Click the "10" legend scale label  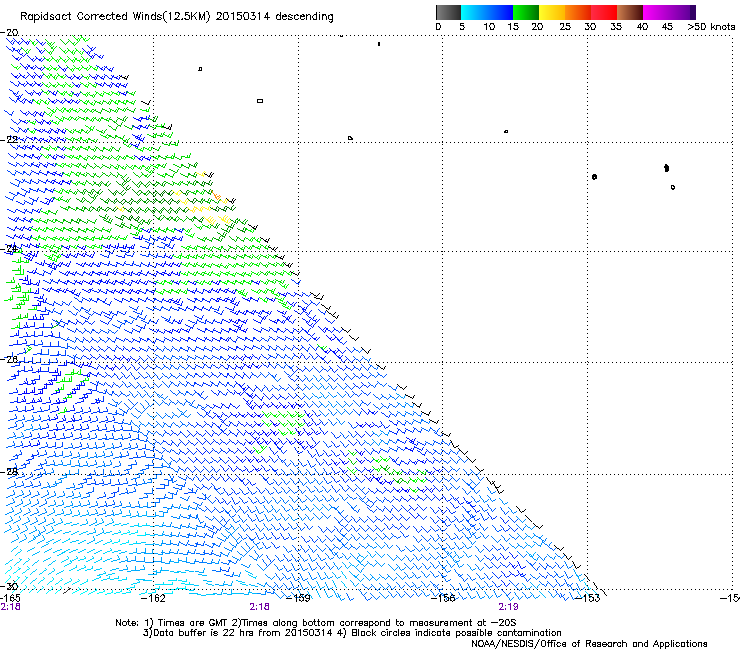tap(489, 27)
